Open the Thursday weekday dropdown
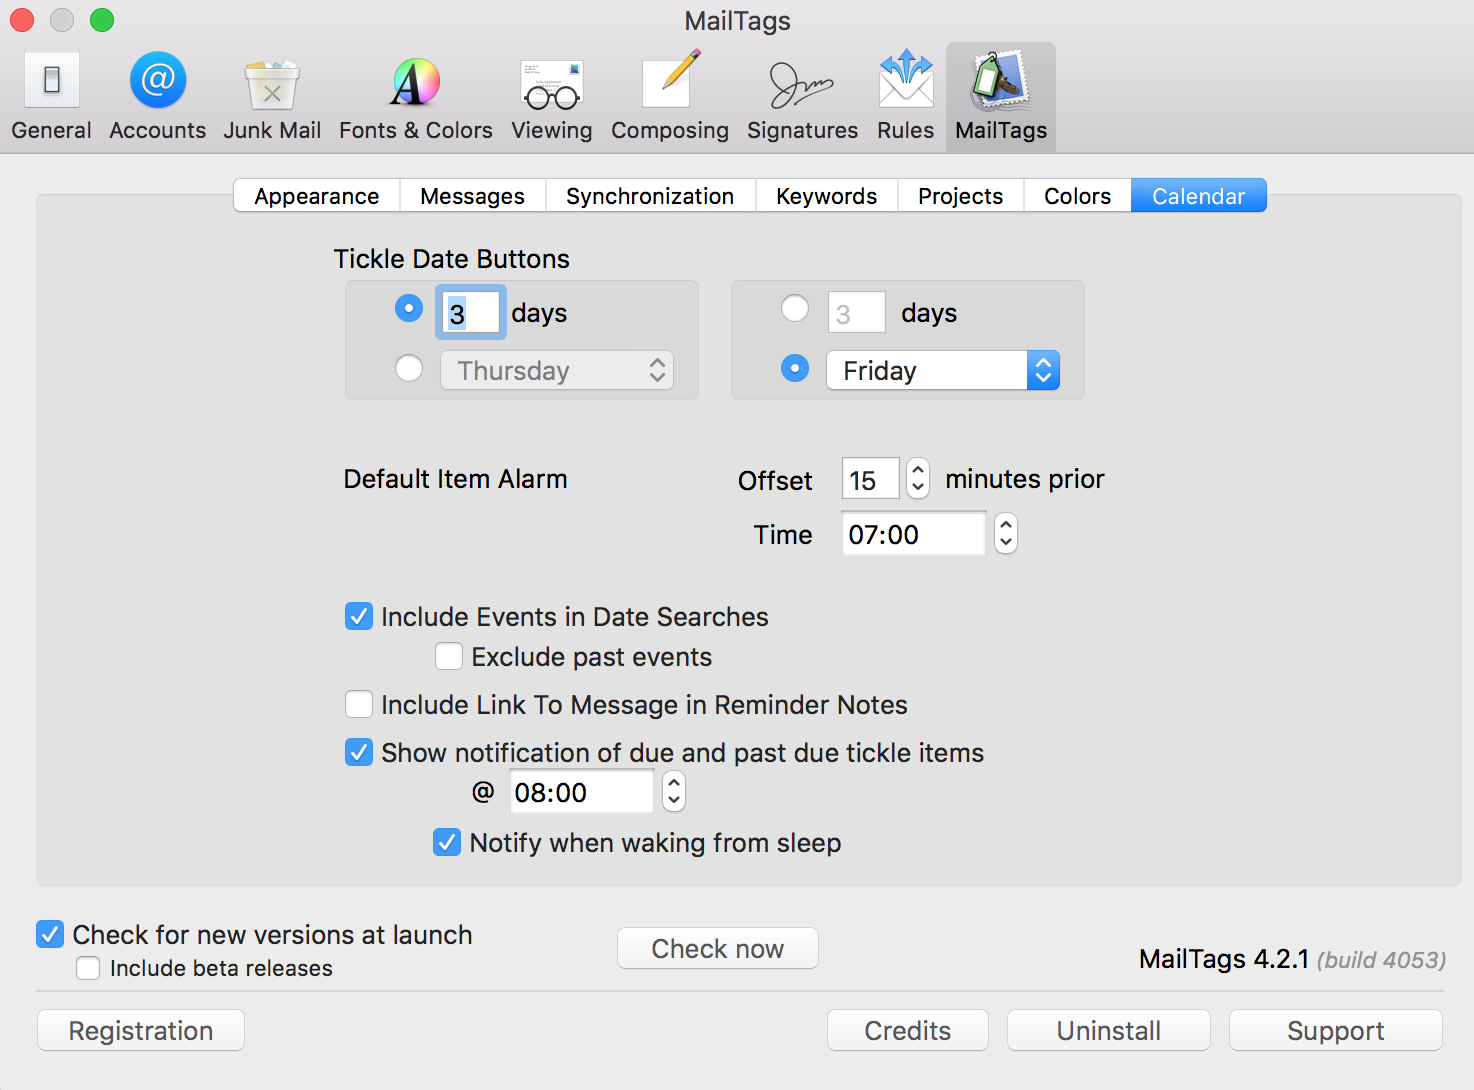 point(557,371)
